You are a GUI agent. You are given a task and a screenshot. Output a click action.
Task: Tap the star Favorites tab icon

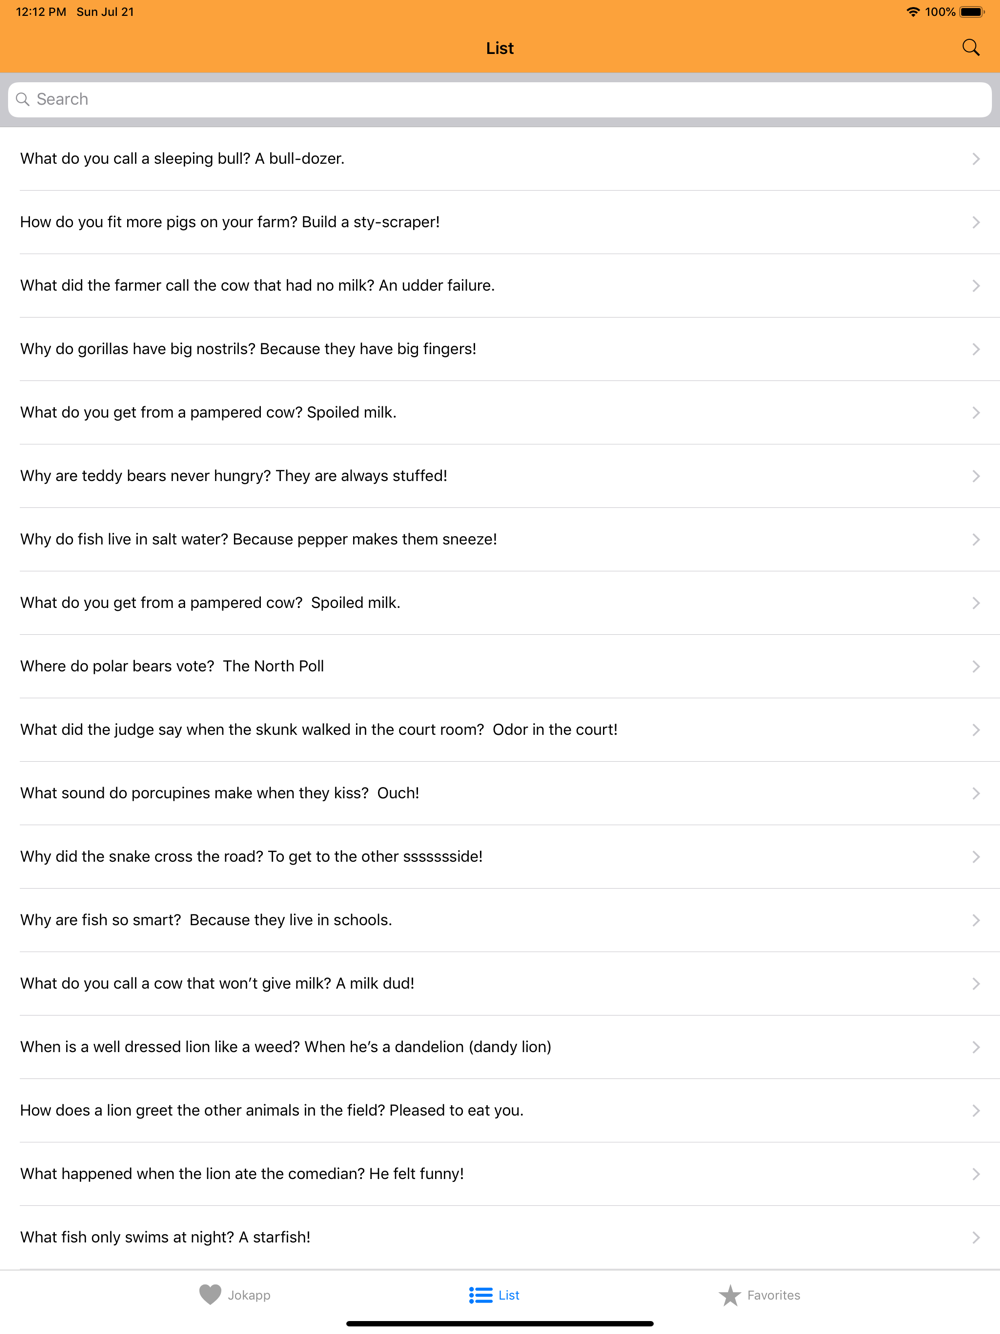click(x=730, y=1295)
